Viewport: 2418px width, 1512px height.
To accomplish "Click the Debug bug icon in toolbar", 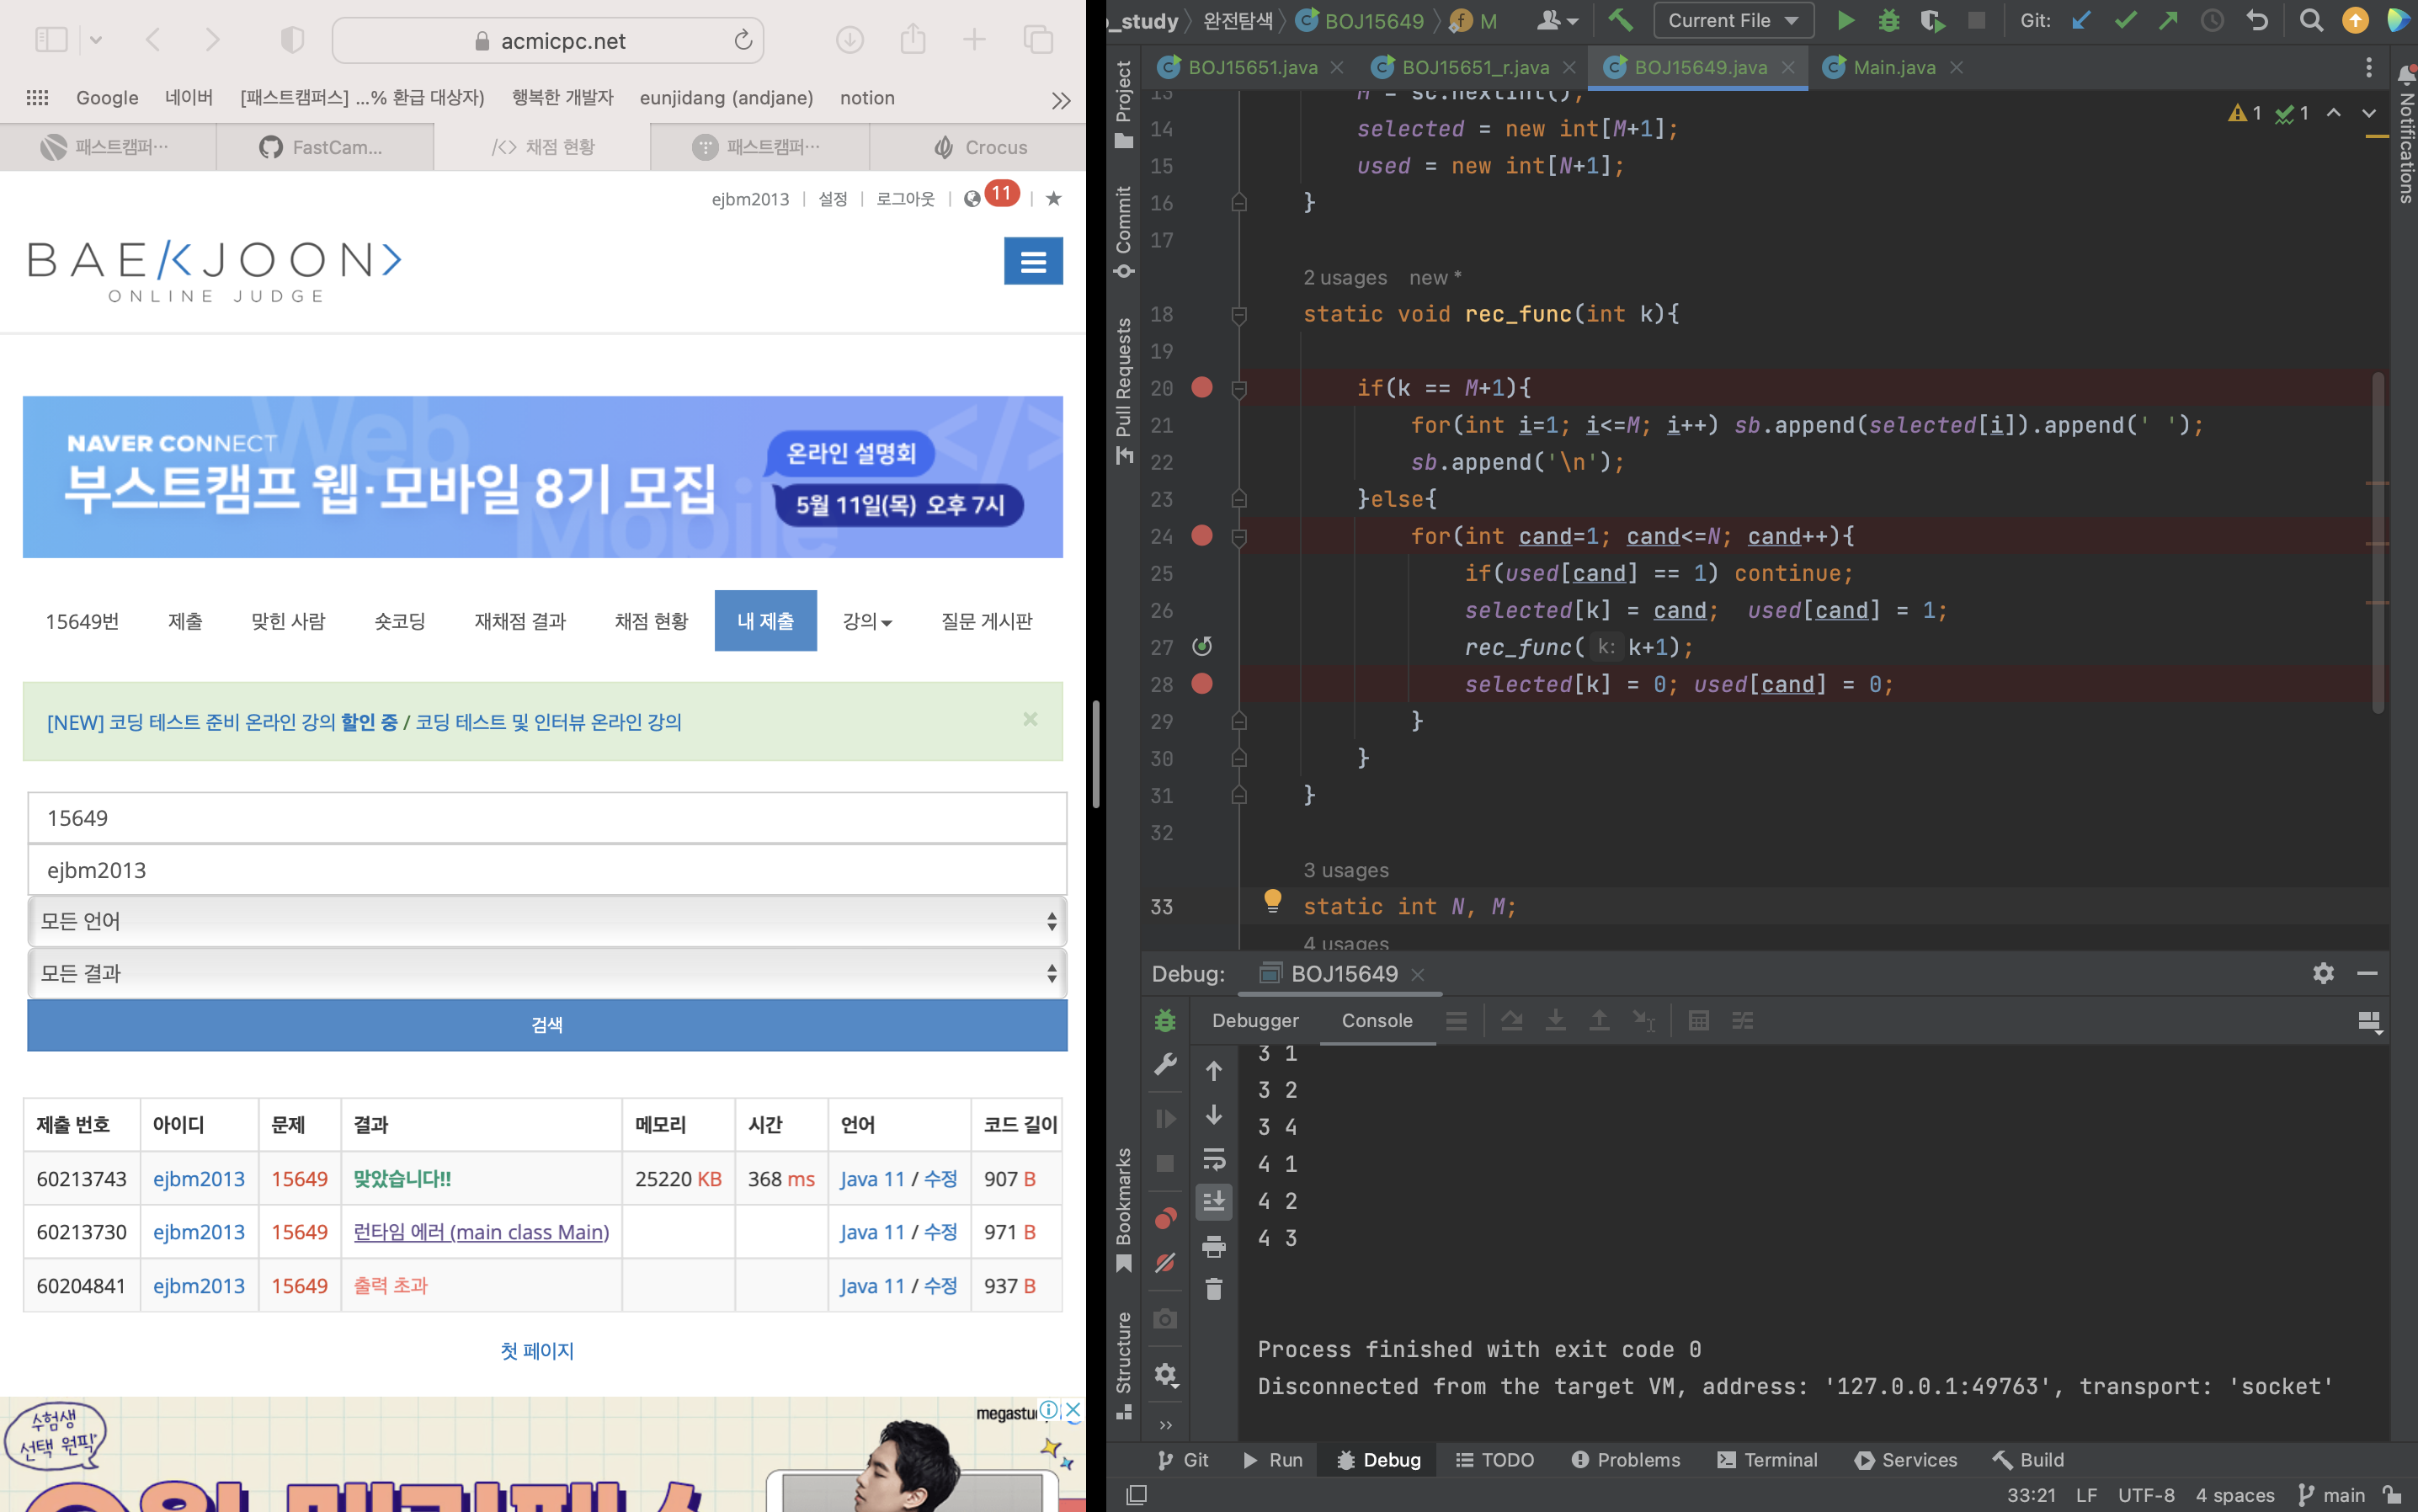I will click(x=1888, y=21).
